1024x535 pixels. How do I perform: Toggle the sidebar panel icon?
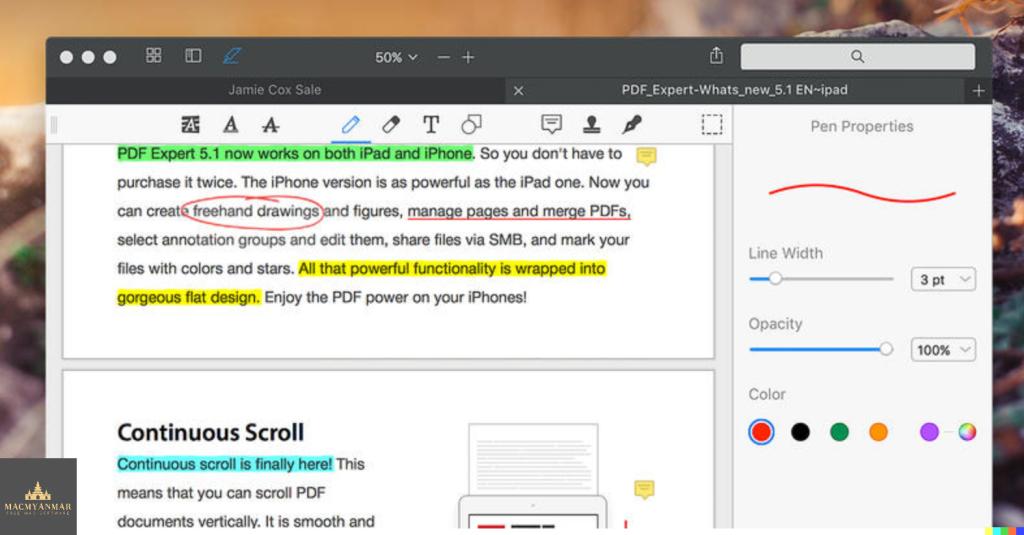pyautogui.click(x=193, y=56)
